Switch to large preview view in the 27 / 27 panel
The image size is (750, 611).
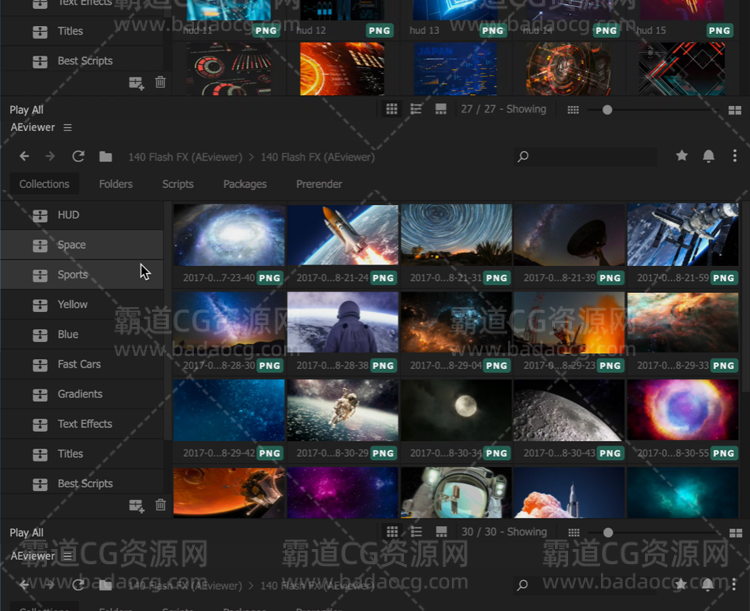(441, 109)
